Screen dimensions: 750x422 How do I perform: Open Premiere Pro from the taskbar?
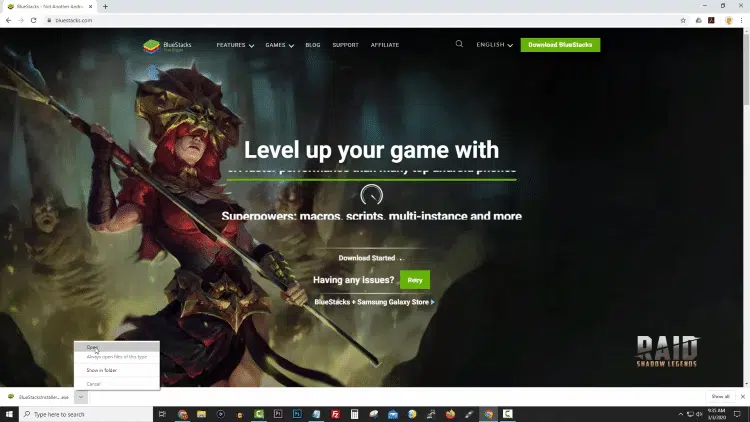278,414
